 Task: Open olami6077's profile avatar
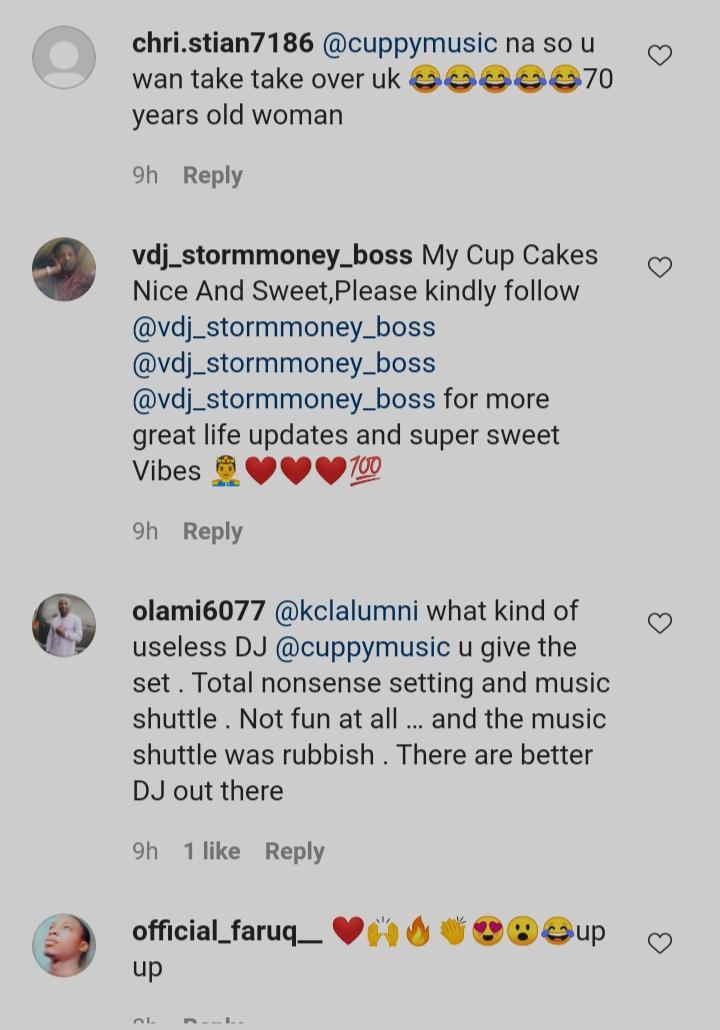(x=64, y=625)
